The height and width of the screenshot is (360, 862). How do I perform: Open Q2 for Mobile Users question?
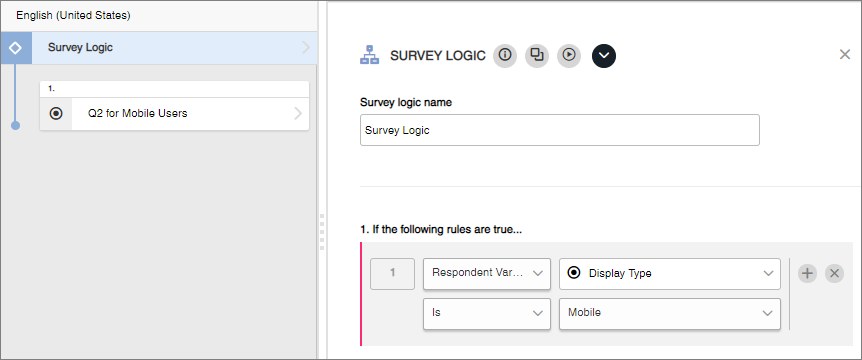coord(174,114)
